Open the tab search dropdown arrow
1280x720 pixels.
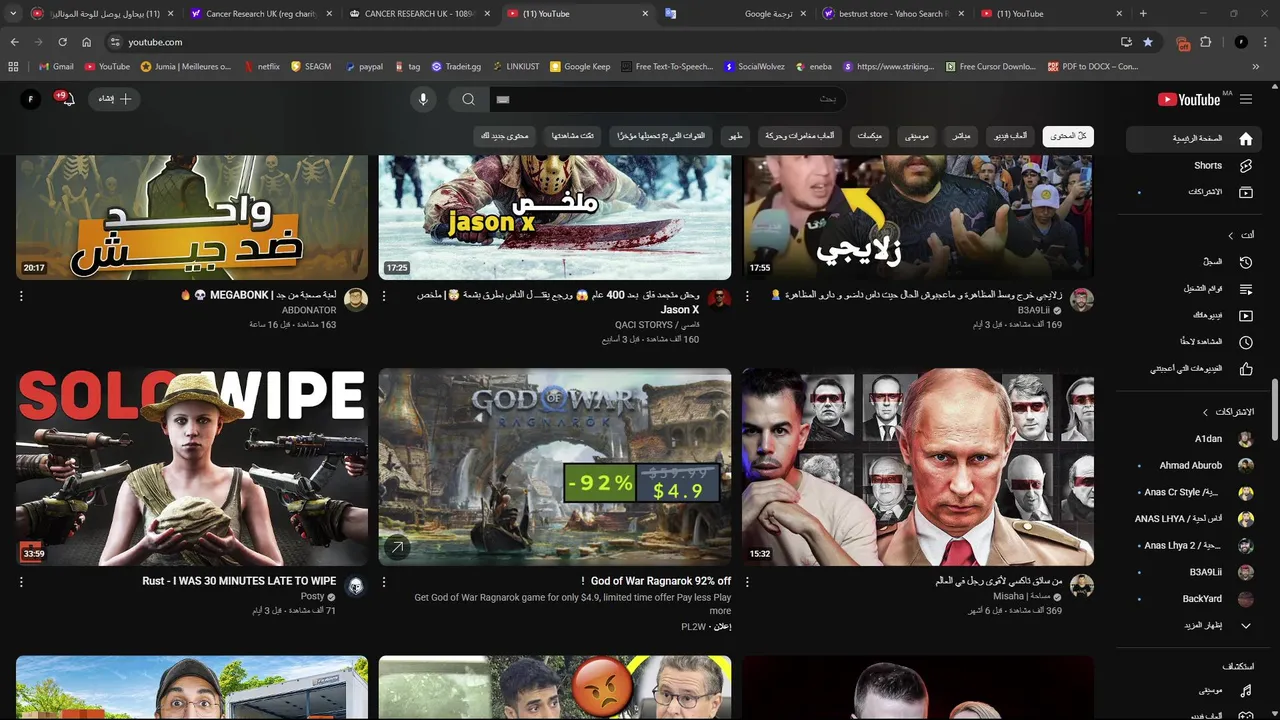point(13,14)
